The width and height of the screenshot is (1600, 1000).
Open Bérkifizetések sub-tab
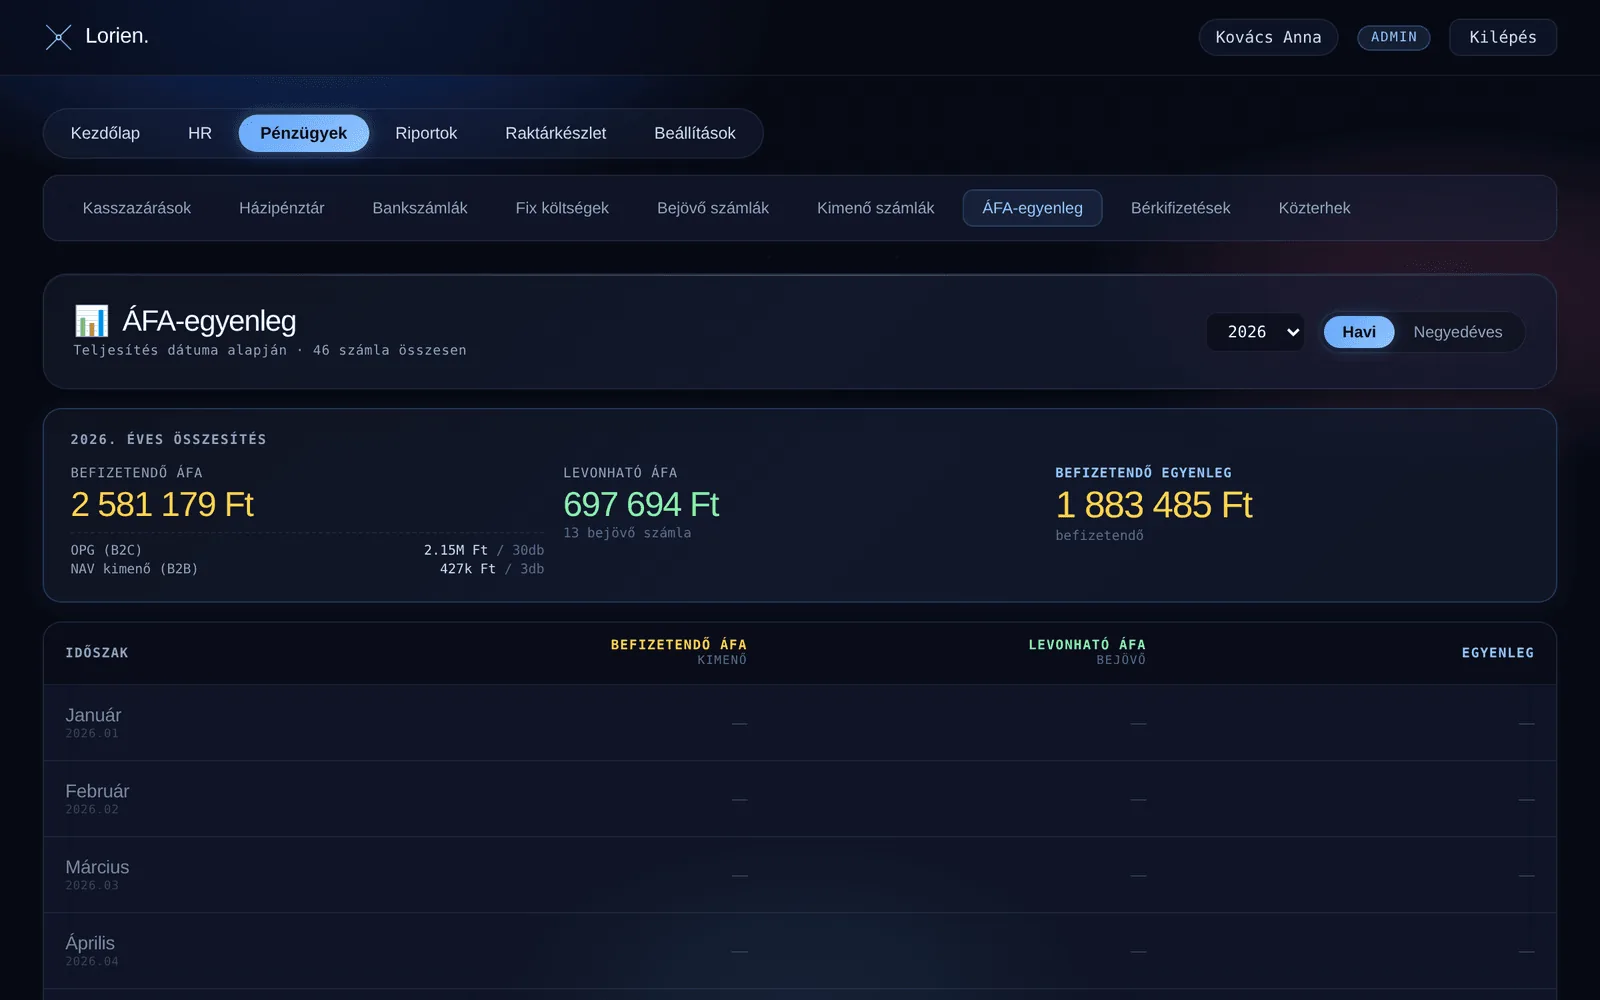1180,208
